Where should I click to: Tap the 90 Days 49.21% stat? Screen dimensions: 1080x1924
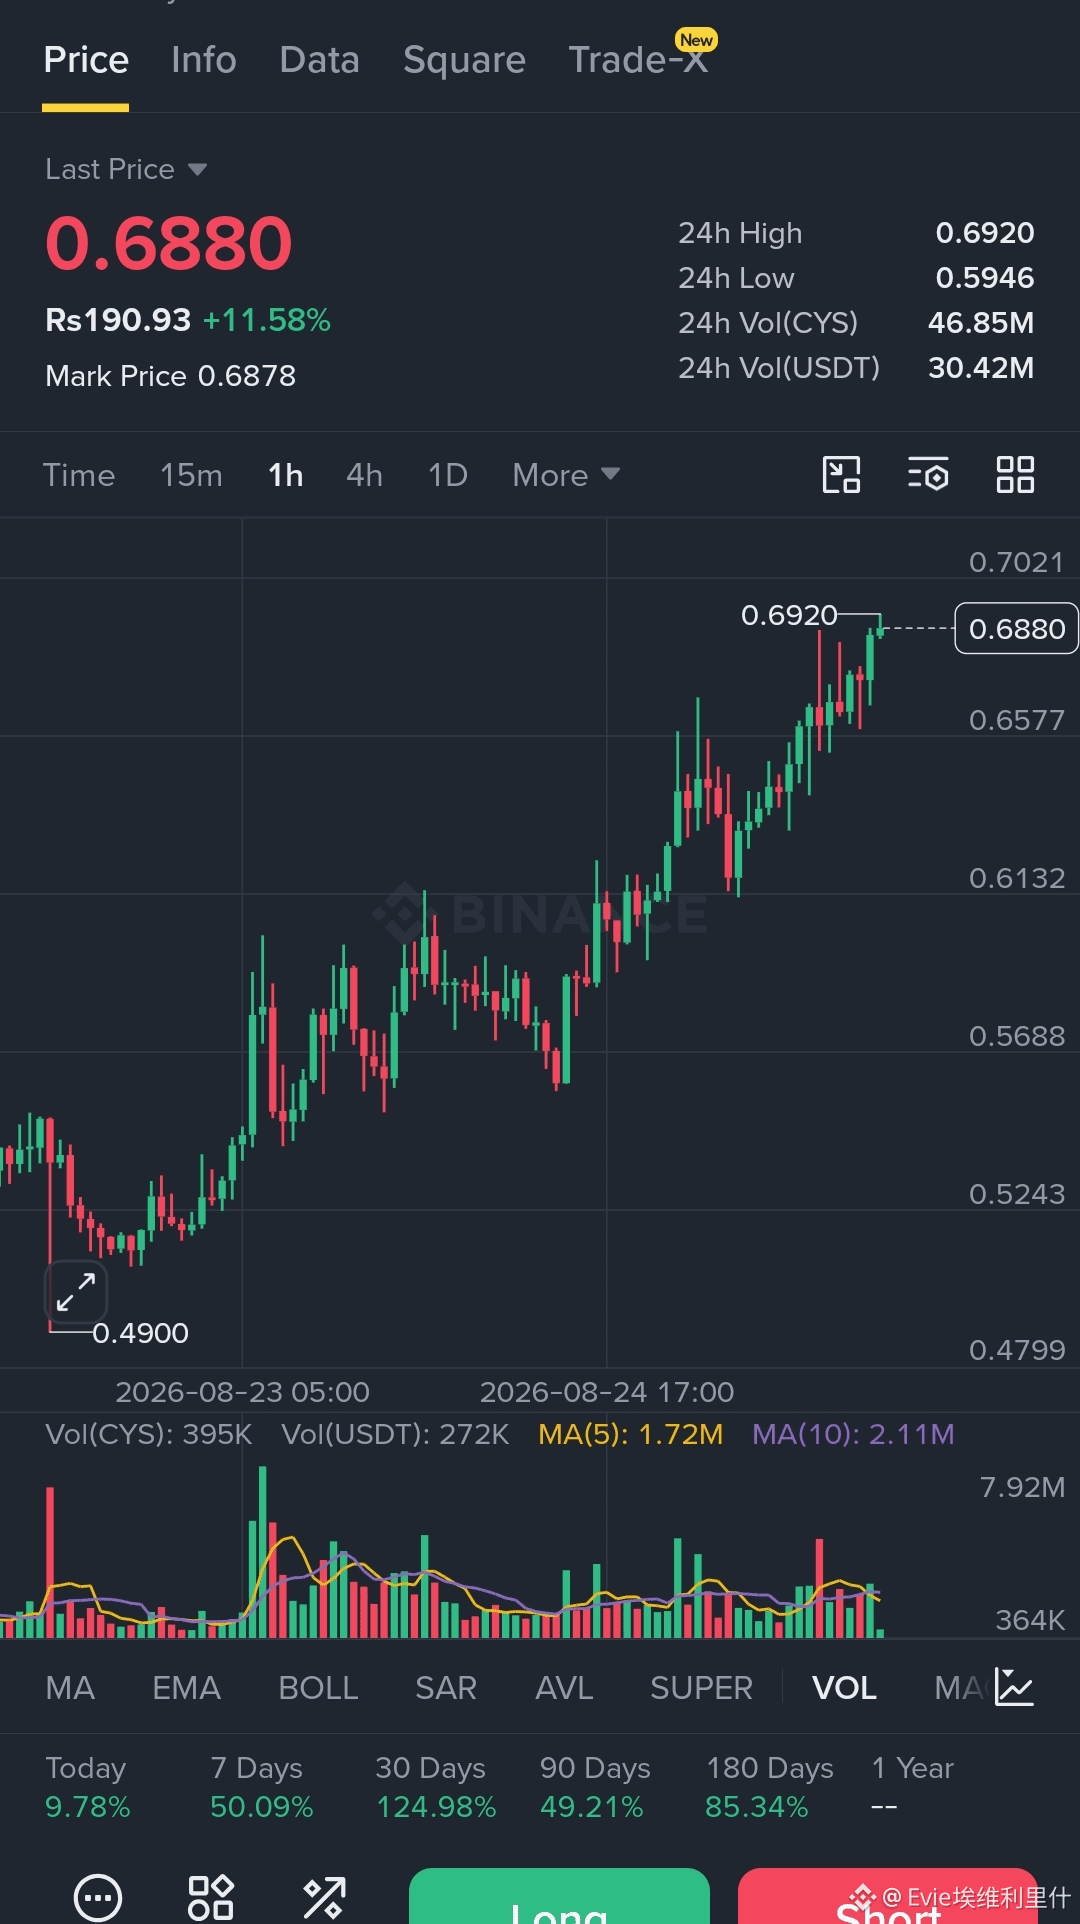(595, 1787)
